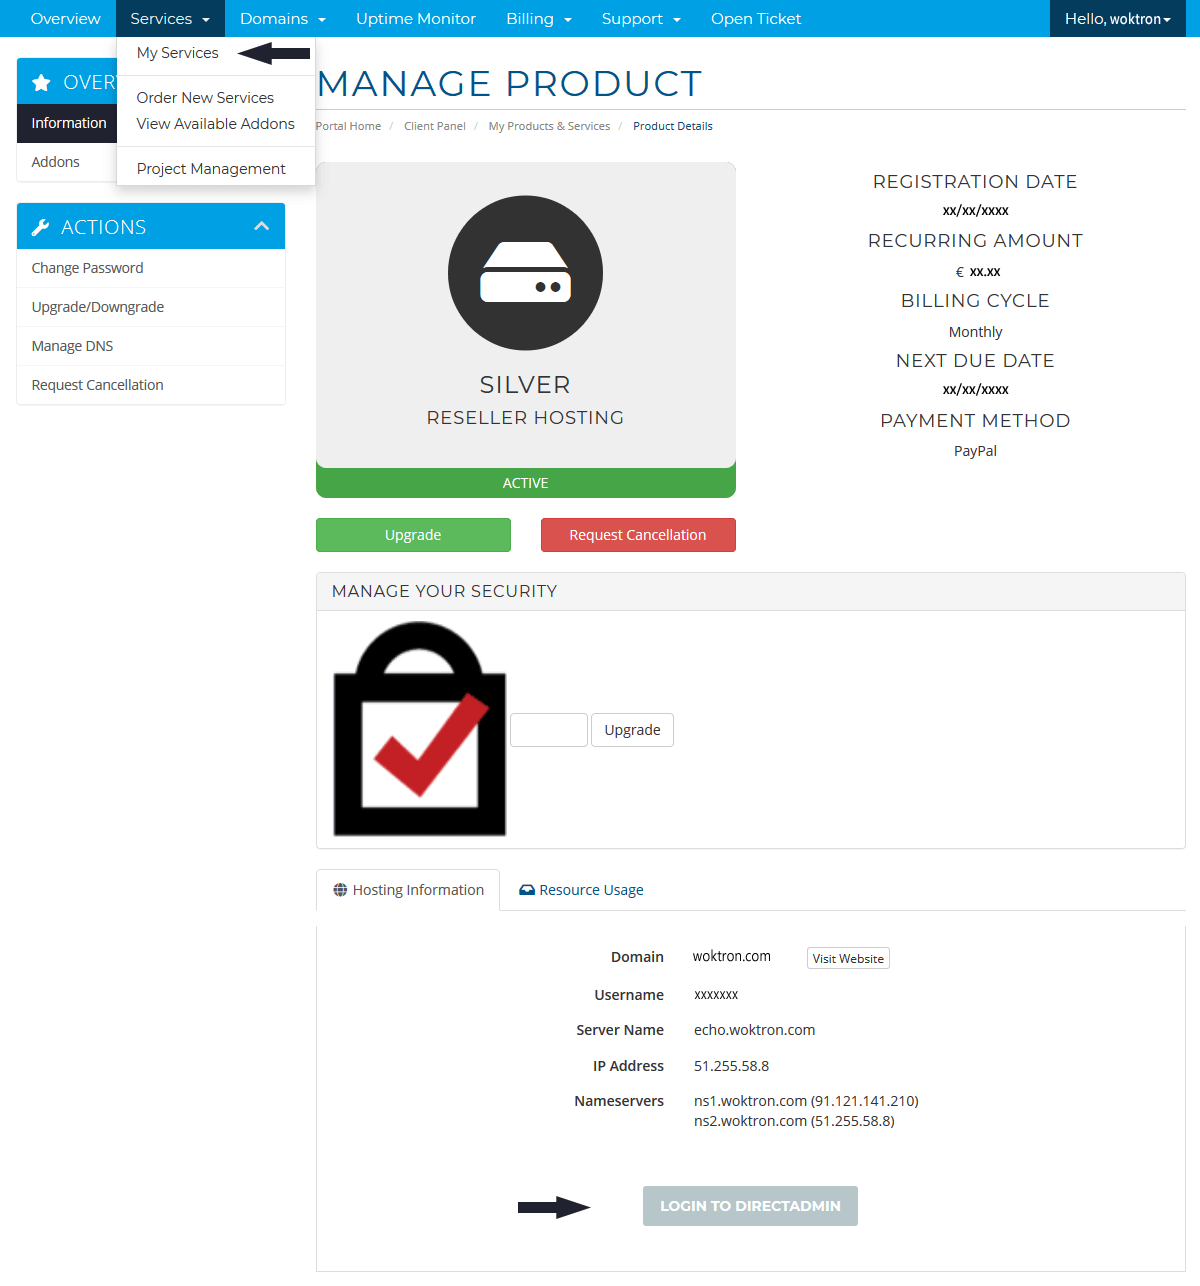The image size is (1200, 1286).
Task: Select View Available Addons entry
Action: click(x=216, y=123)
